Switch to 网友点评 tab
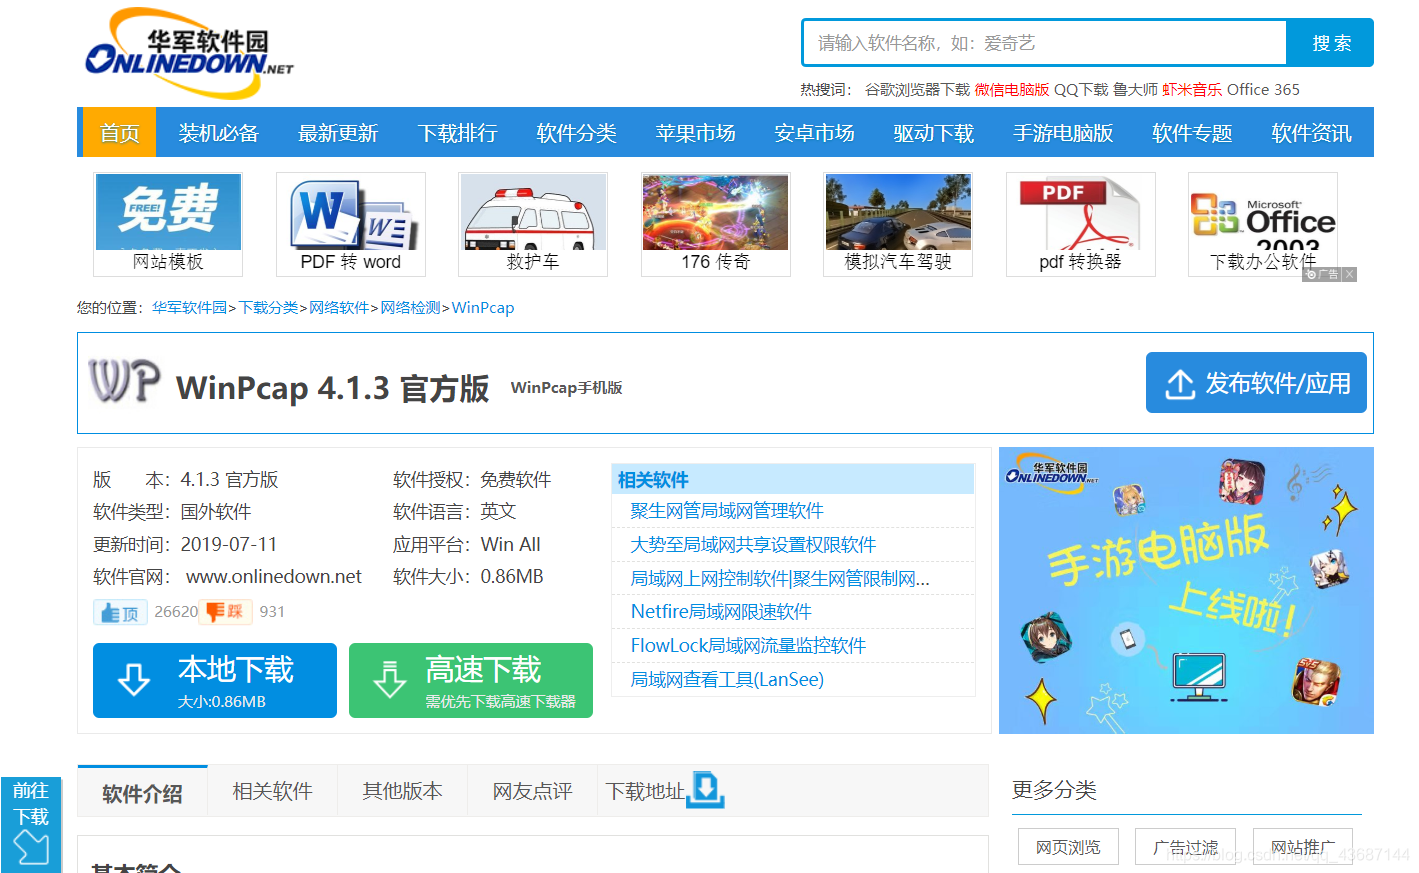 click(x=533, y=791)
